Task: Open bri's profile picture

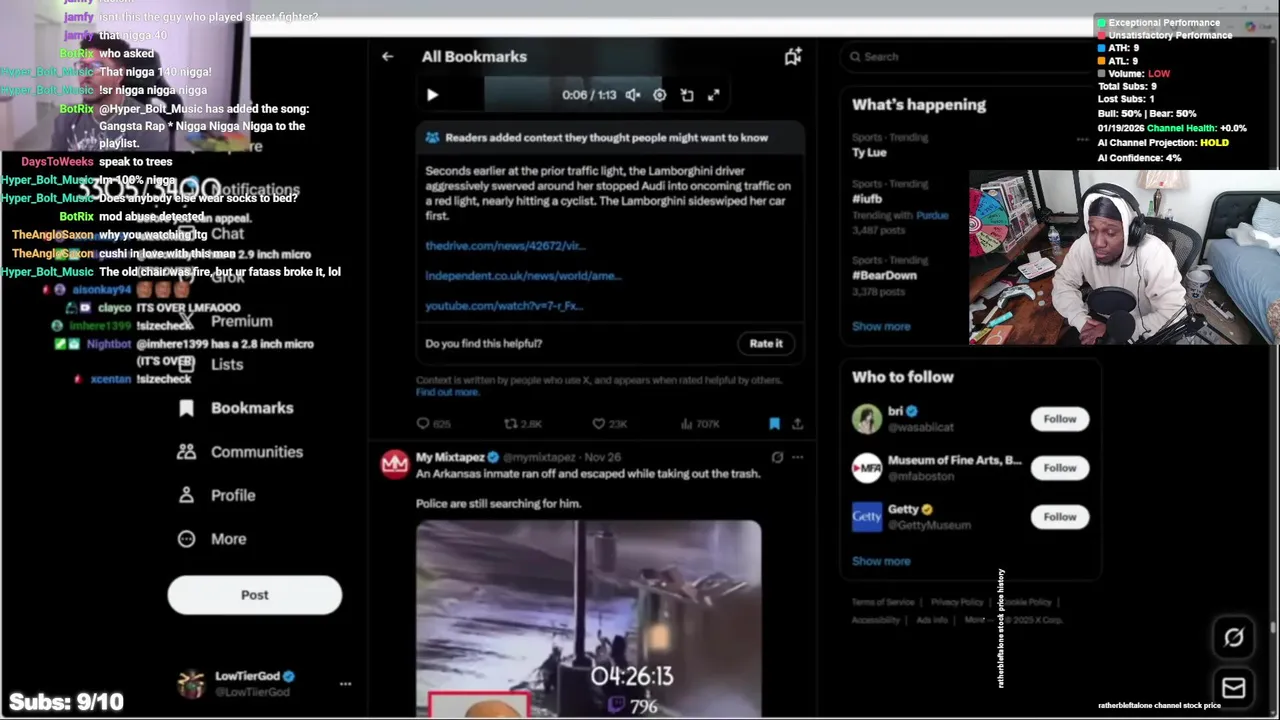Action: click(x=867, y=419)
